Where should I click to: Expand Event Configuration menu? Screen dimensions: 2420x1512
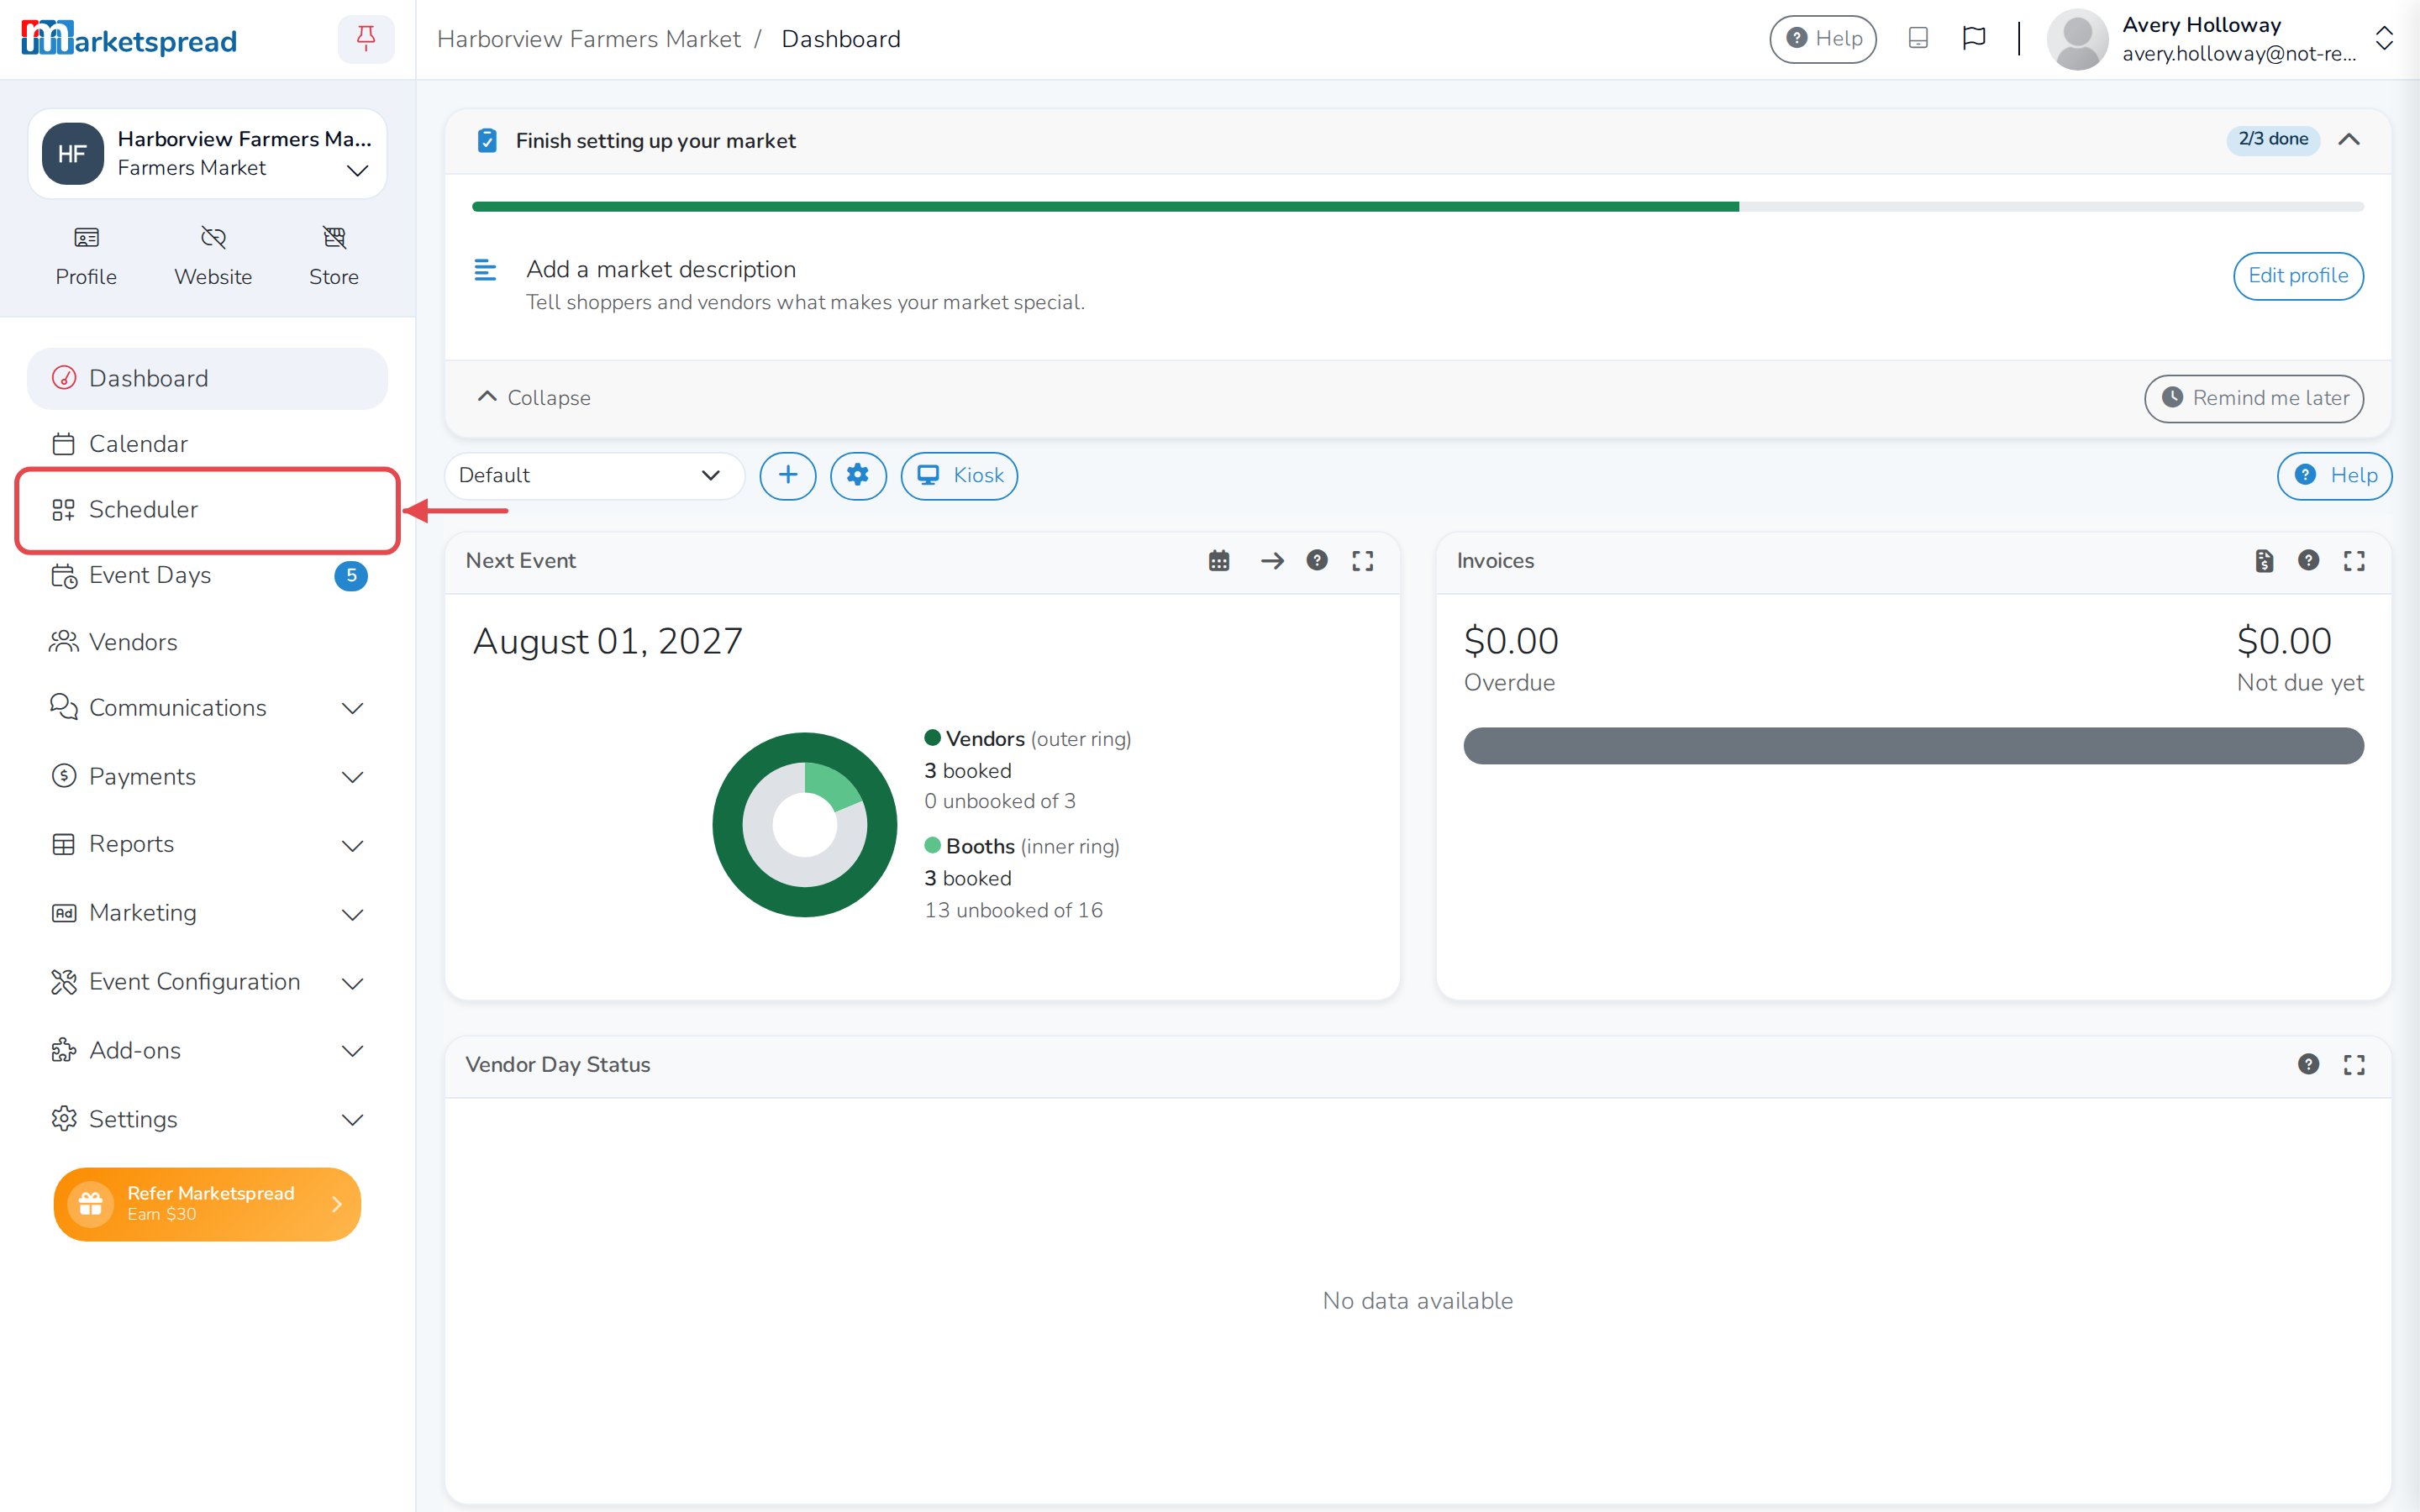pos(207,982)
